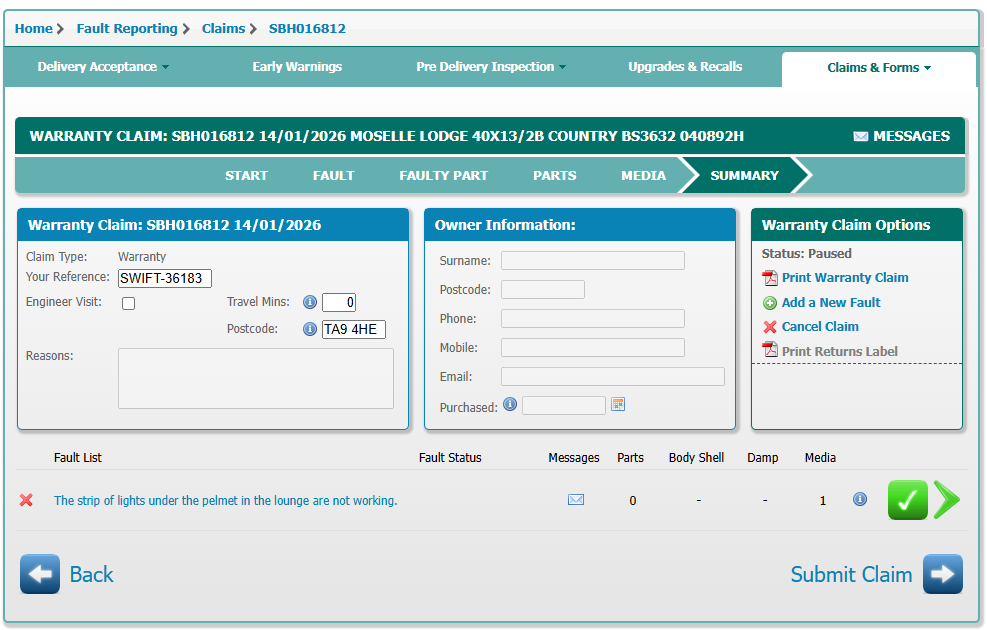Click the Back button

pos(68,574)
